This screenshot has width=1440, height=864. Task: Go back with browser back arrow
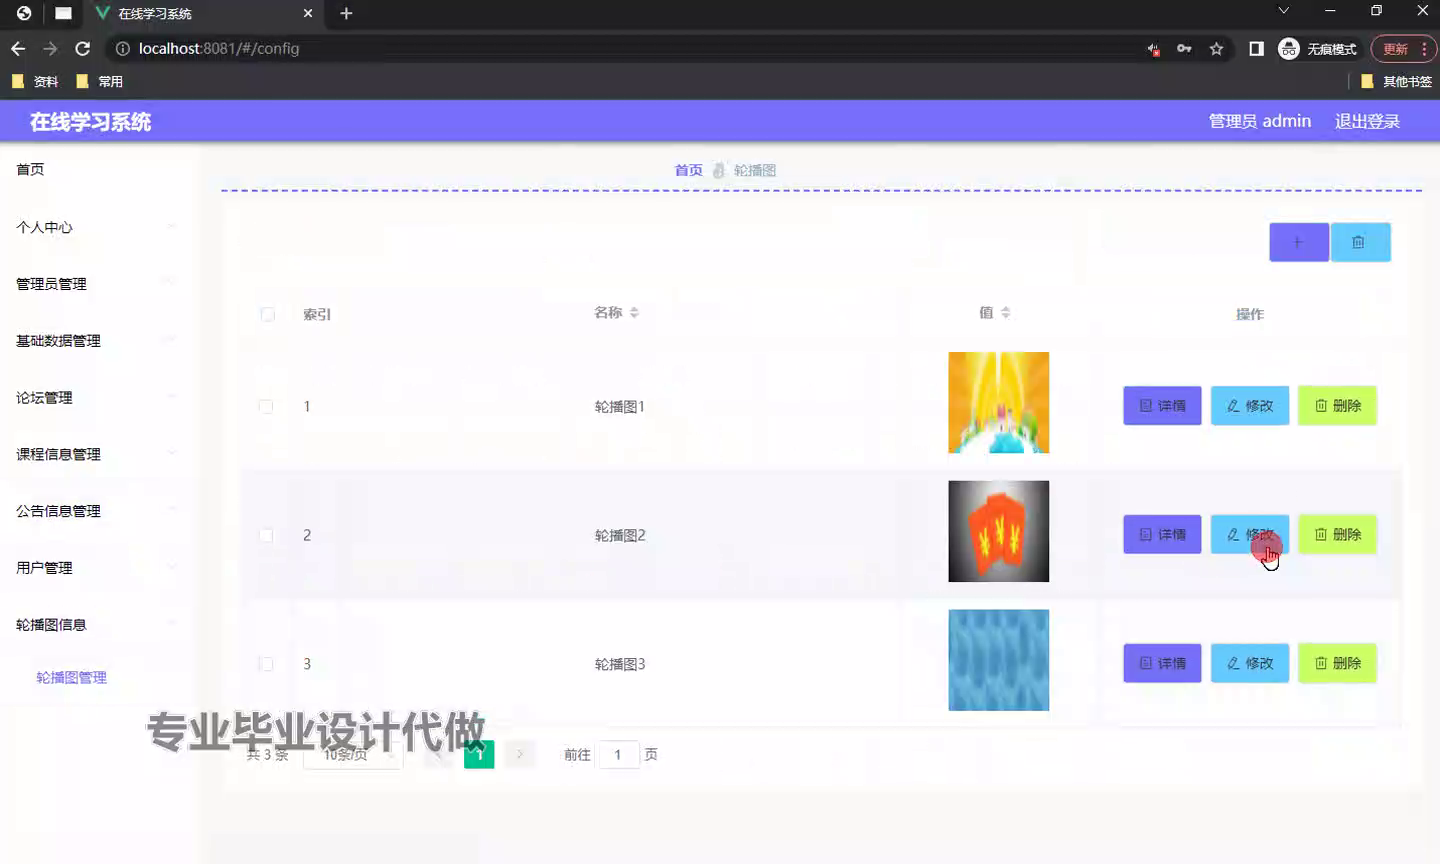[x=18, y=48]
